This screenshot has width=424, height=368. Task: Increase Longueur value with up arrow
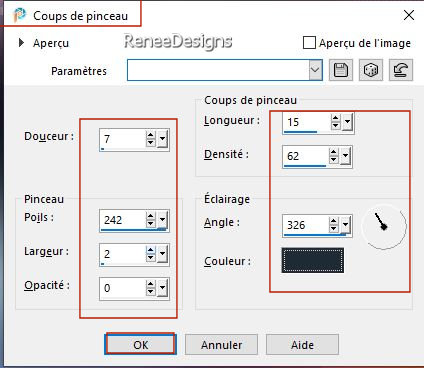[335, 118]
